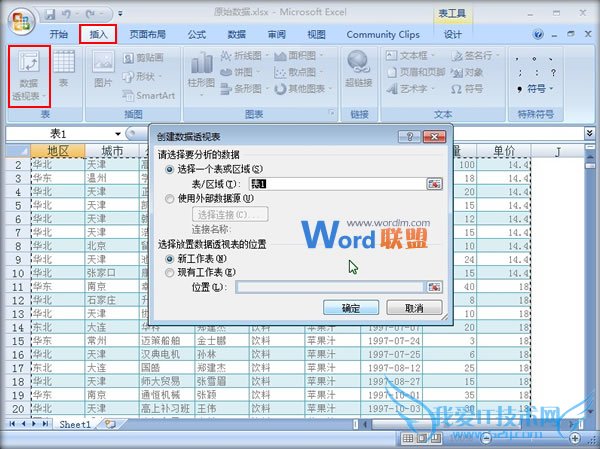Expand the formula bar
The width and height of the screenshot is (600, 449).
(x=590, y=133)
